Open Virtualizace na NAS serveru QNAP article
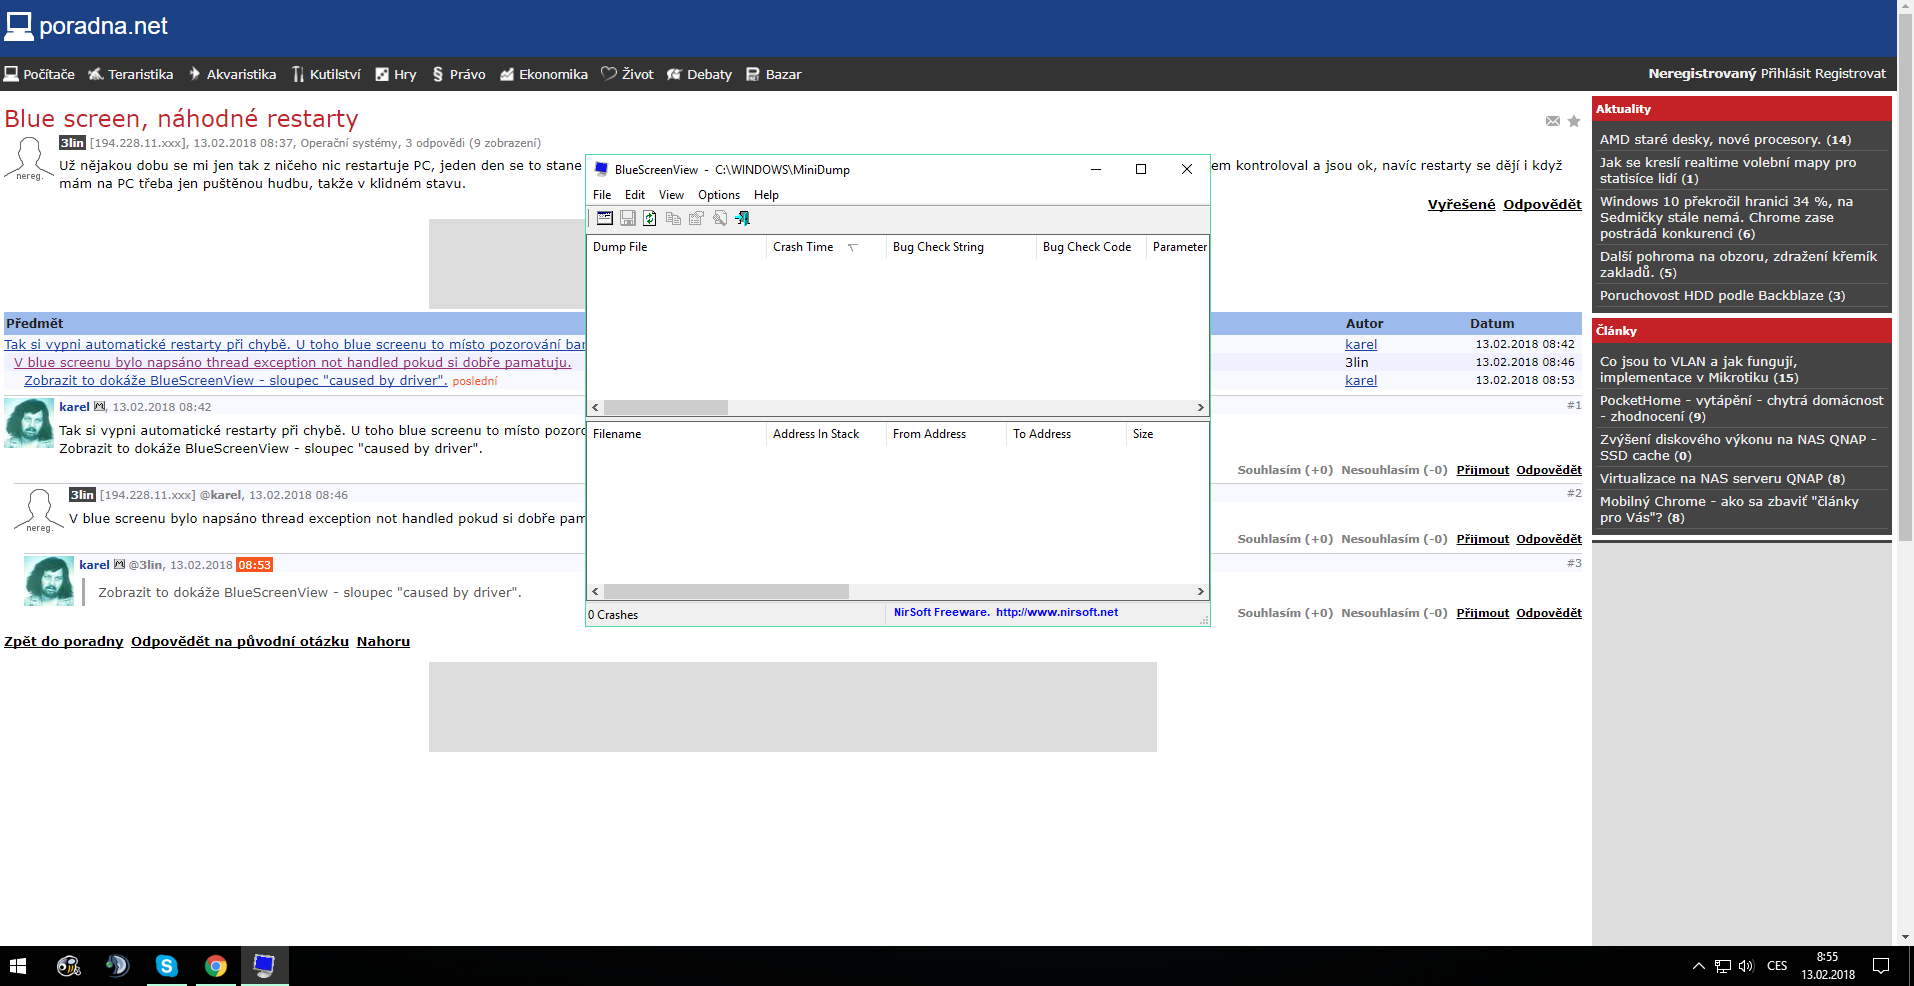This screenshot has width=1914, height=986. click(x=1722, y=479)
